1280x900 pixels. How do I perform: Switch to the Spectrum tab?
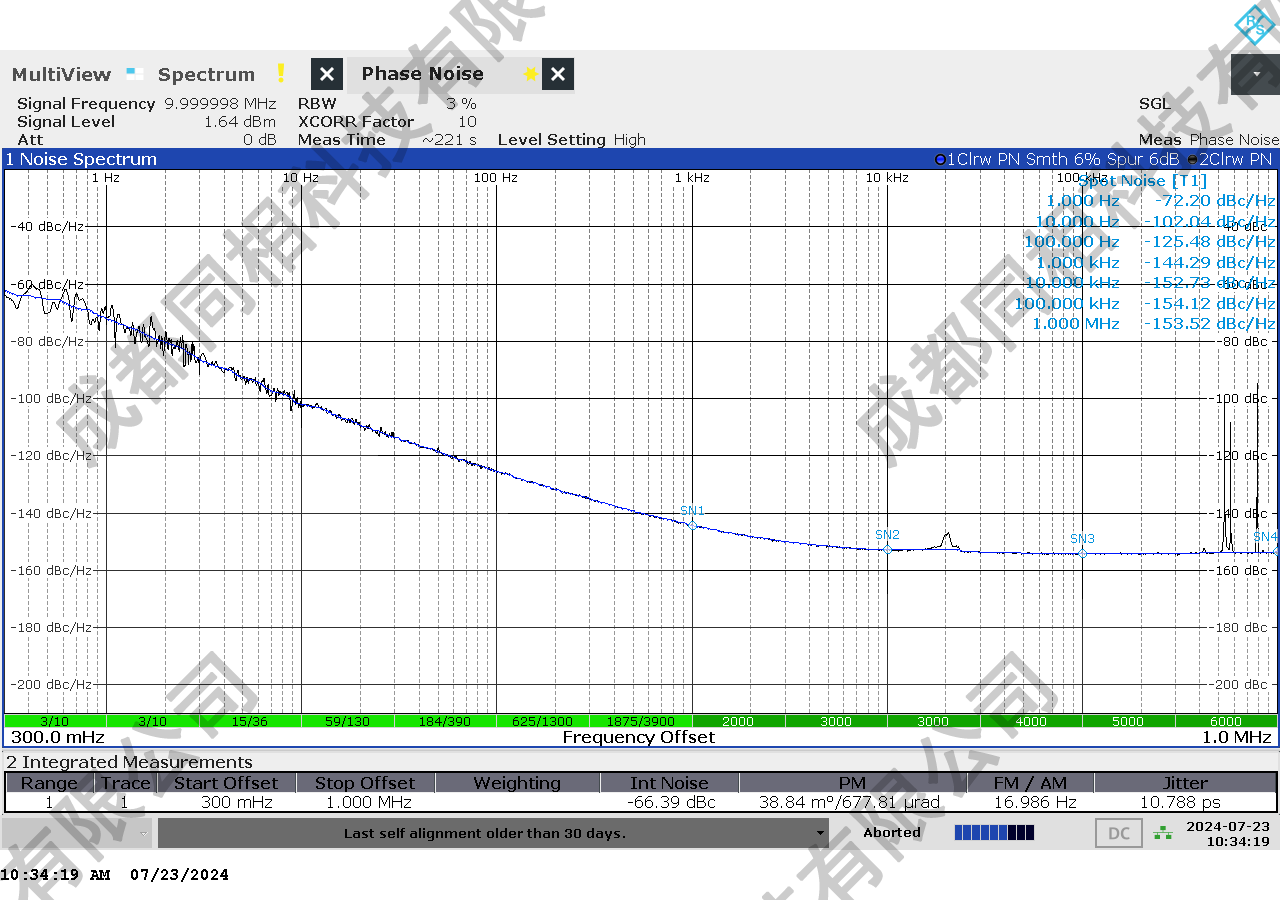click(x=206, y=75)
